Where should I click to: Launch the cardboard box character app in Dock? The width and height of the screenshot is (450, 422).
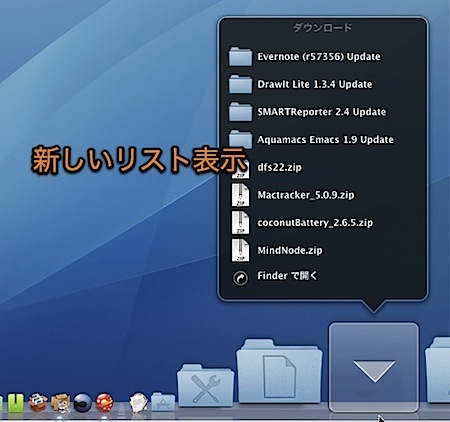pos(60,403)
